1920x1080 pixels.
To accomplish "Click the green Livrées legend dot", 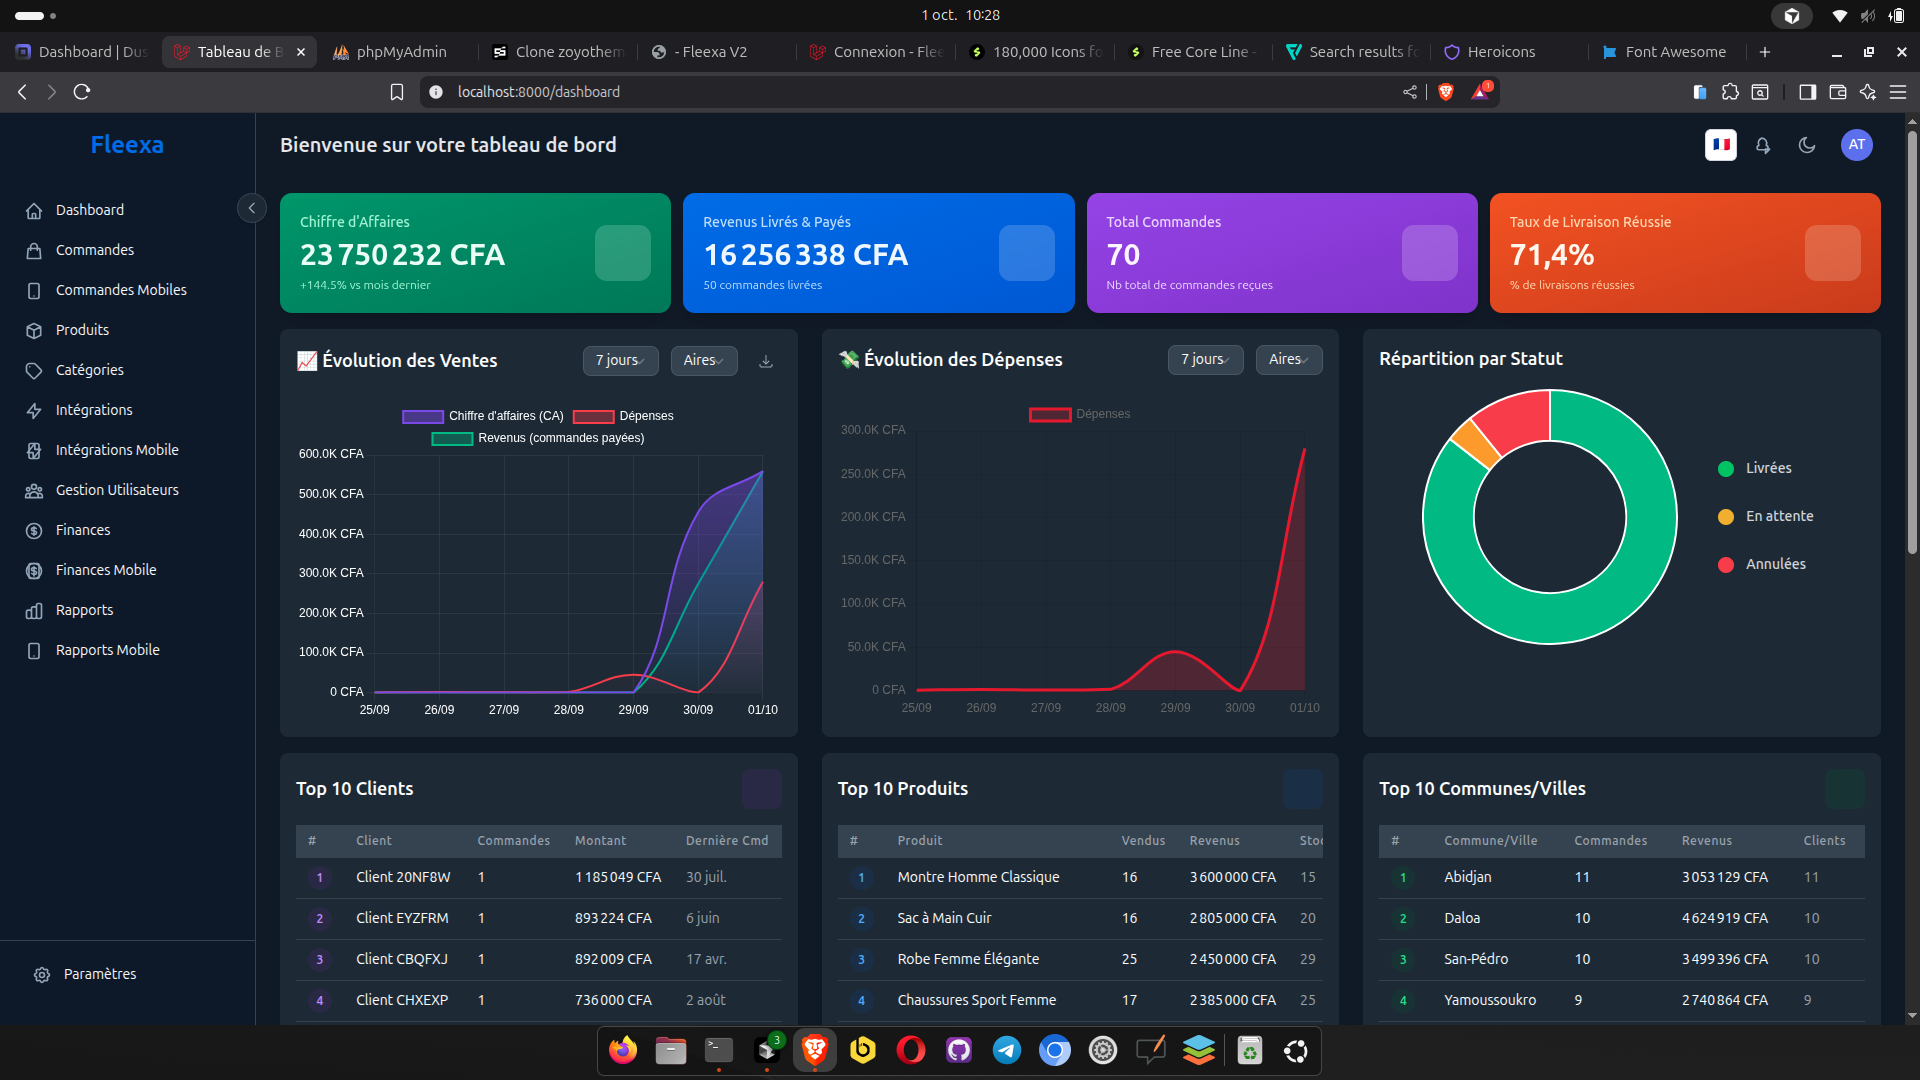I will tap(1726, 468).
